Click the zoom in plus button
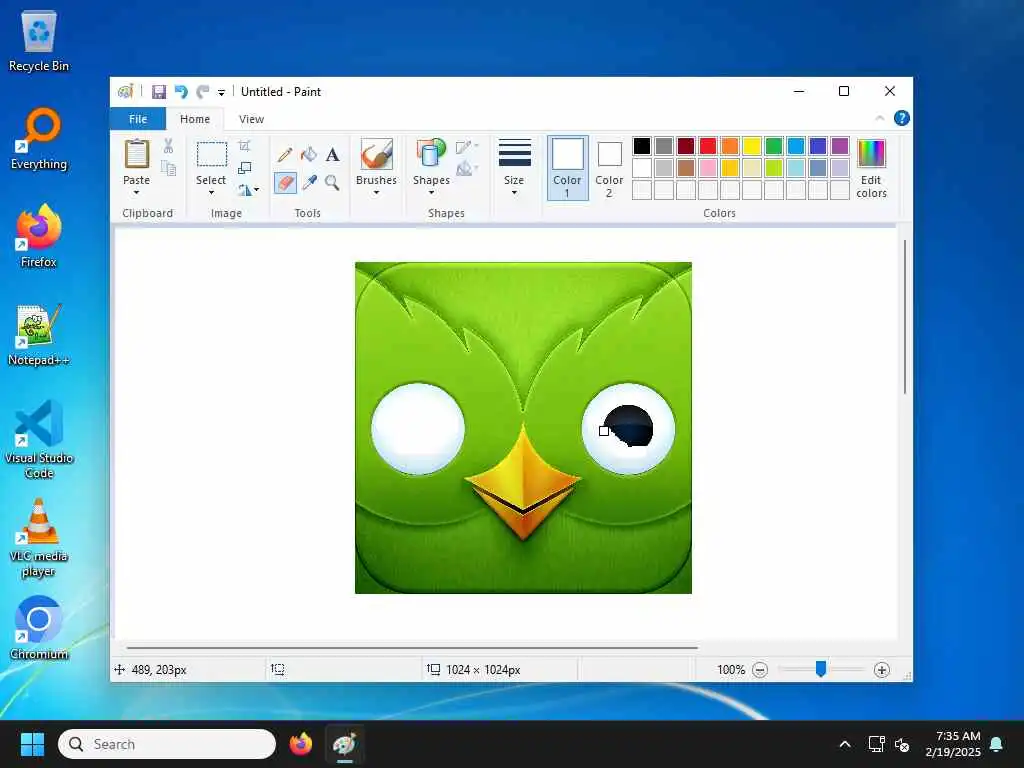The image size is (1024, 768). tap(882, 670)
